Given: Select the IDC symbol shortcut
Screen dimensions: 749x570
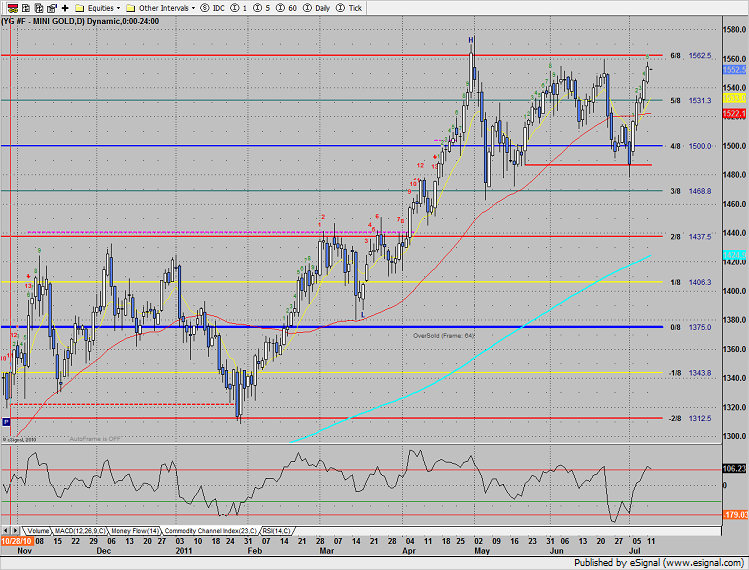Looking at the screenshot, I should (x=213, y=8).
